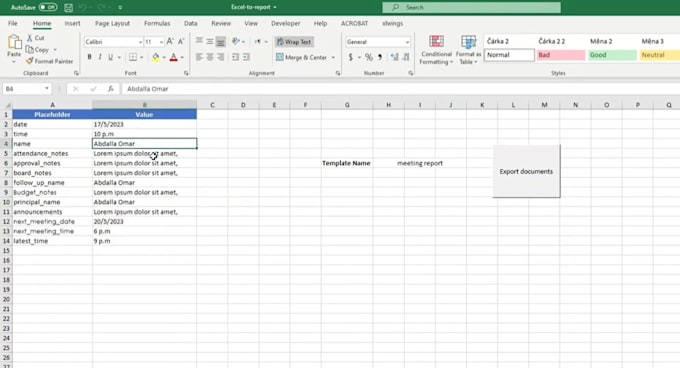The image size is (680, 368).
Task: Open Number group dialog launcher
Action: 410,73
